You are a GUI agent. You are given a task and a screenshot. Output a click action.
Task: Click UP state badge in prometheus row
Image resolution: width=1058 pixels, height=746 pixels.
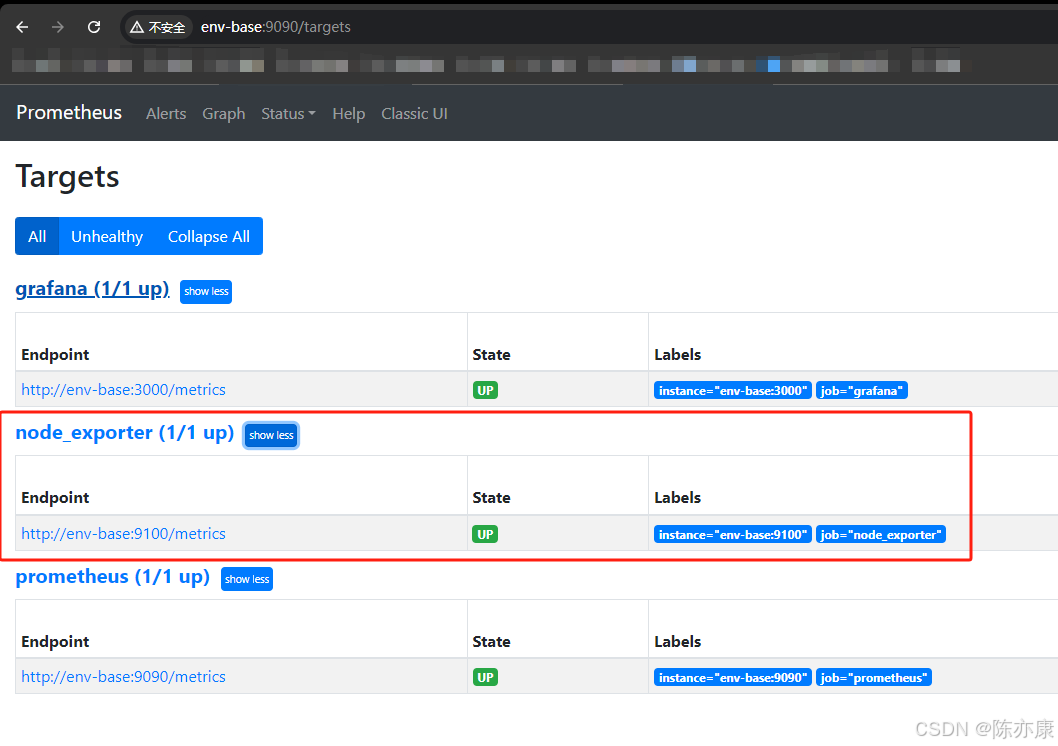click(x=485, y=677)
